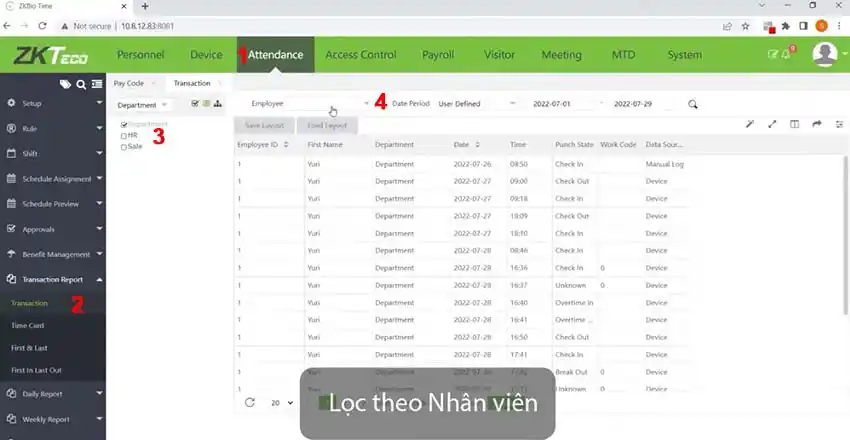Open the Time Card report link
Viewport: 850px width, 440px height.
coord(28,326)
